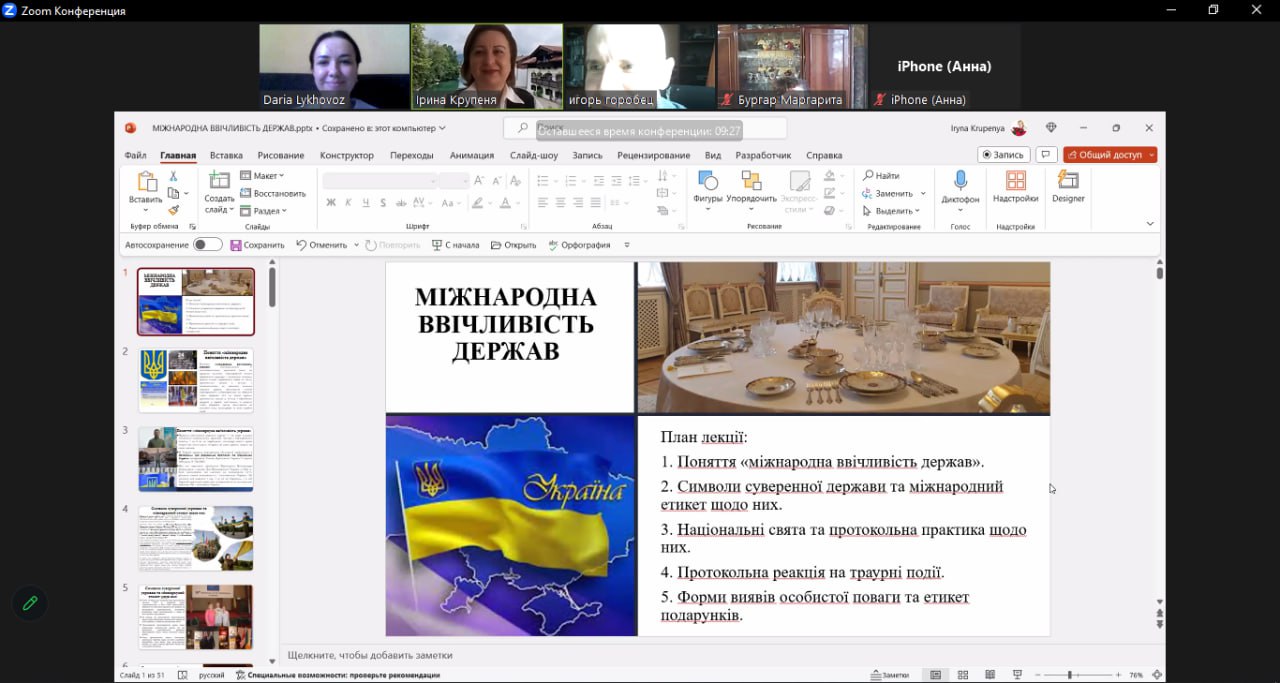This screenshot has width=1280, height=683.
Task: Open text highlight color tool
Action: (477, 203)
